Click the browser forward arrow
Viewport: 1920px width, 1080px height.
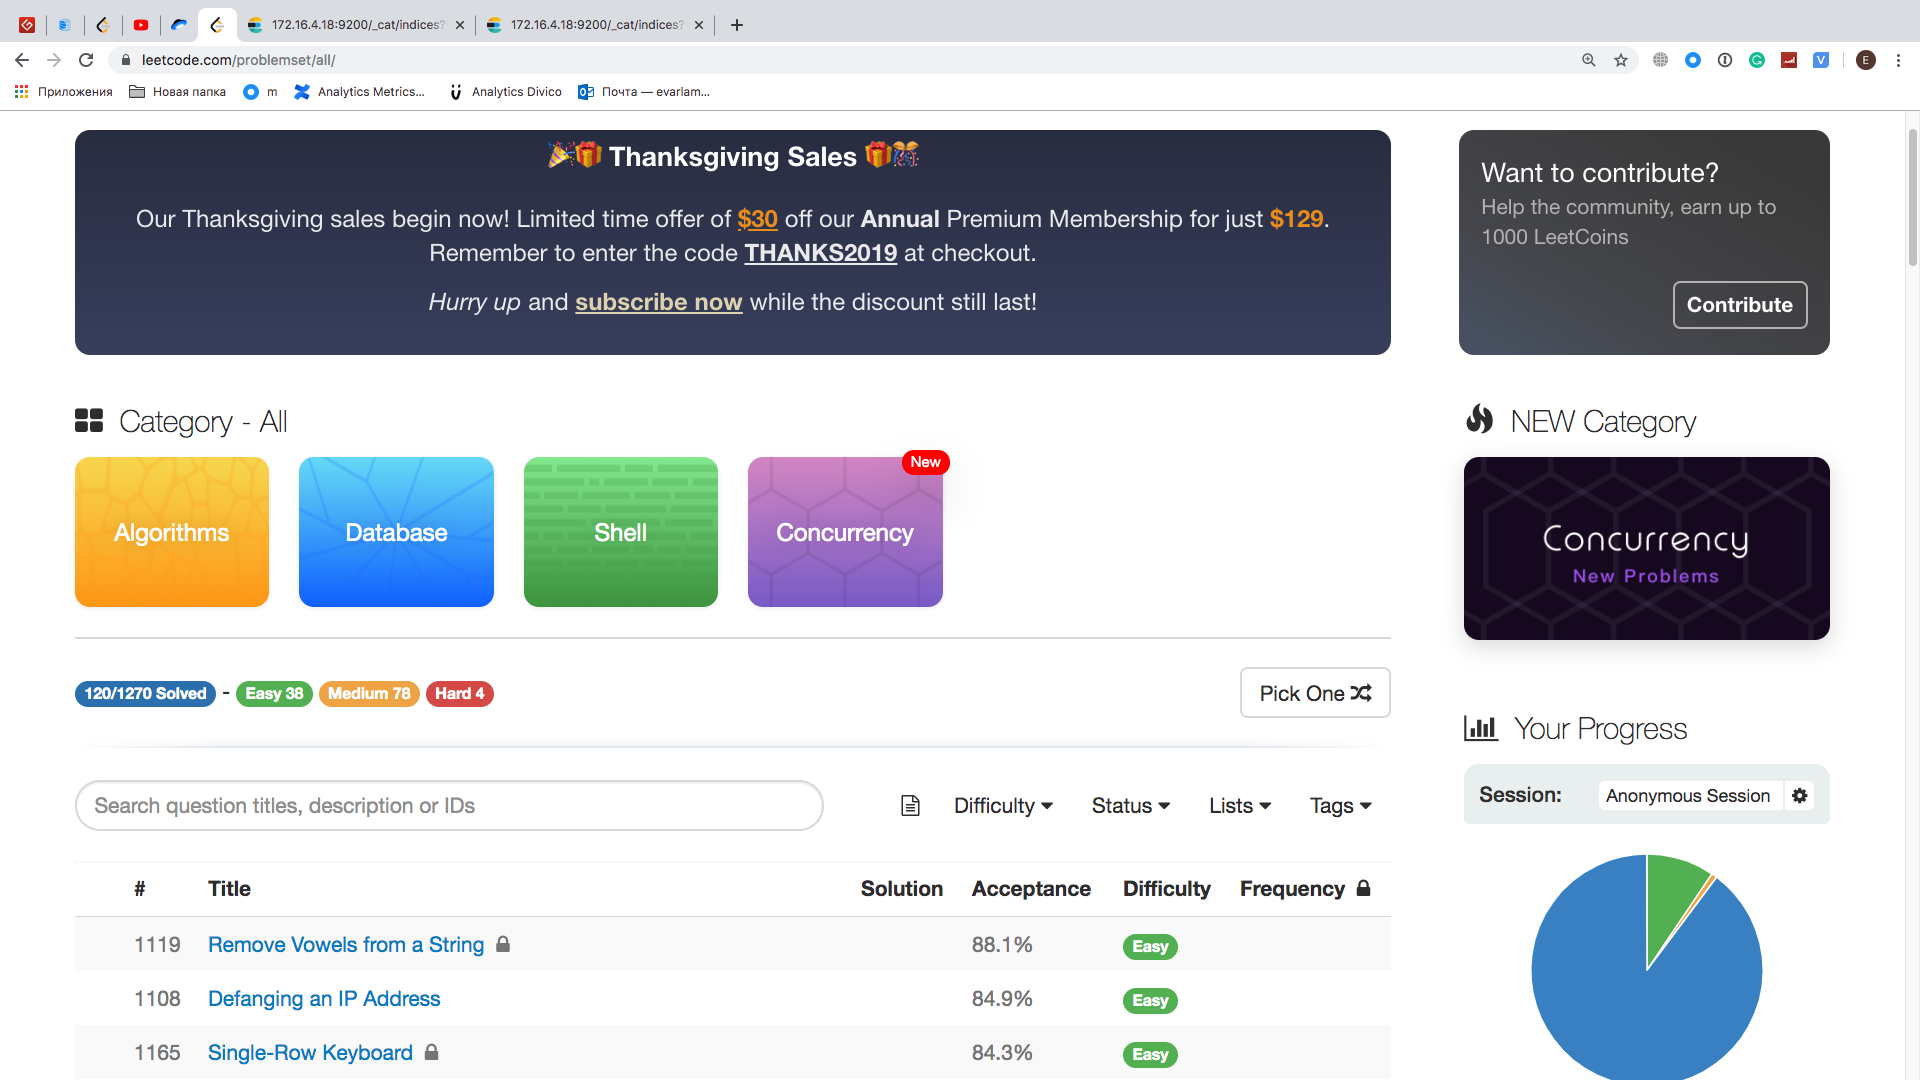pos(54,60)
